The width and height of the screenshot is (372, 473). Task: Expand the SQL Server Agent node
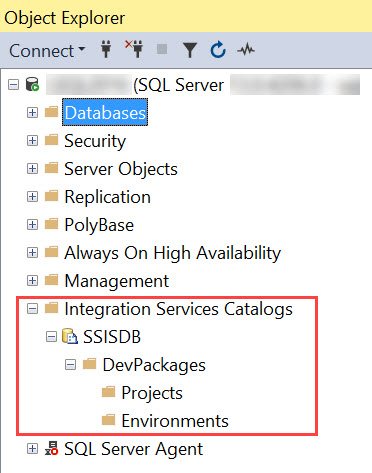click(32, 449)
